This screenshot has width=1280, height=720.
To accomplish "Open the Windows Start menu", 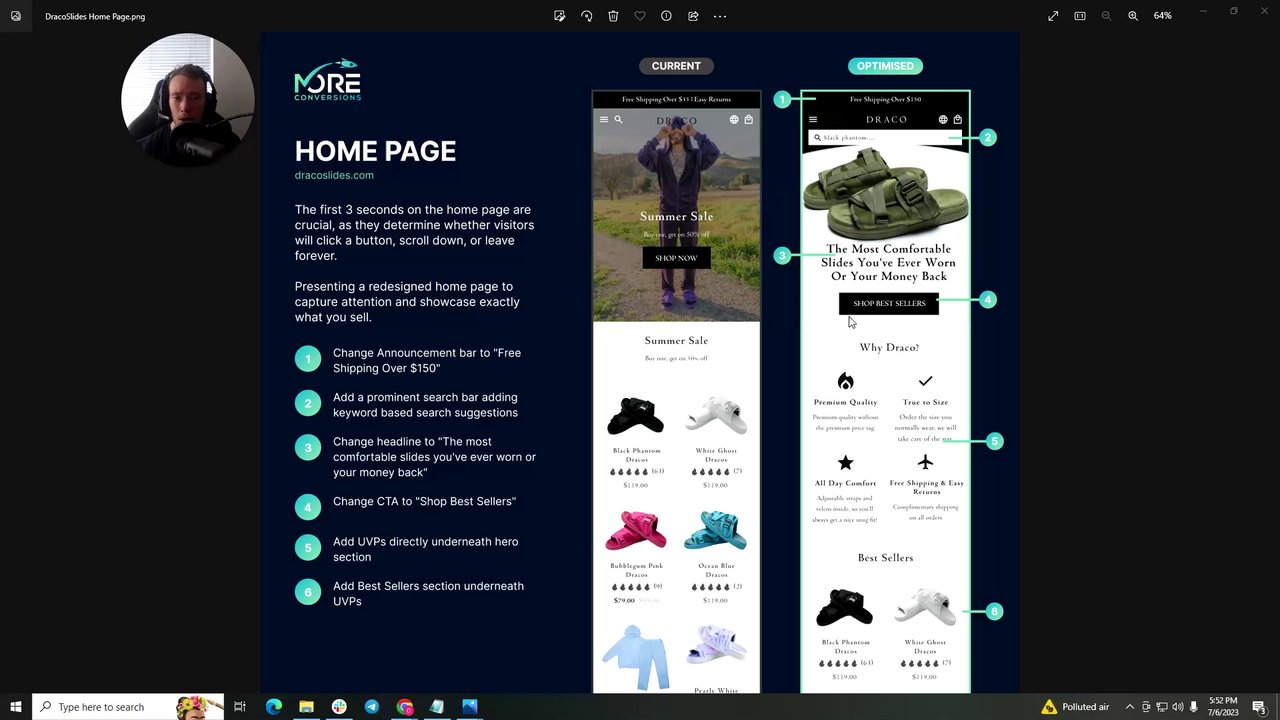I will coord(16,707).
